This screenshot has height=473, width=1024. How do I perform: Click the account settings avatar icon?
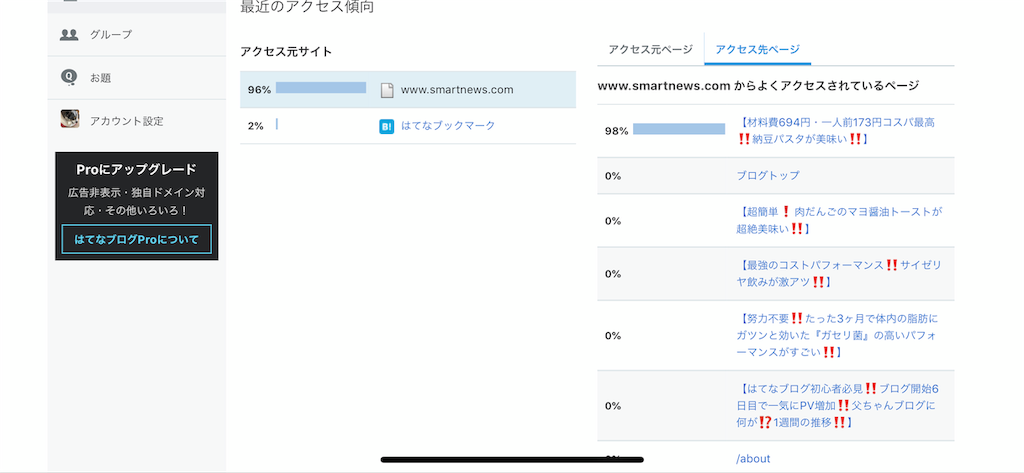tap(70, 118)
